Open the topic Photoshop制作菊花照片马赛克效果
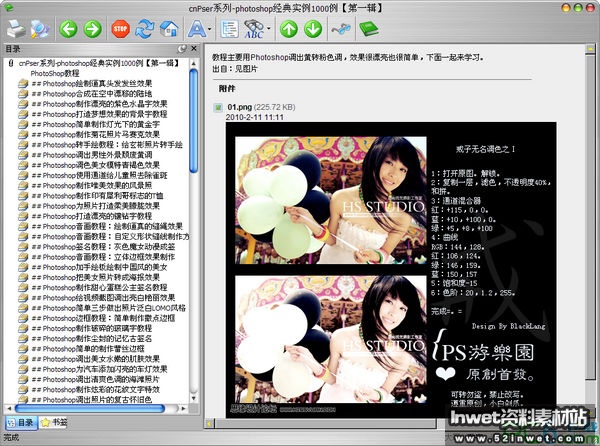600x446 pixels. pos(96,134)
